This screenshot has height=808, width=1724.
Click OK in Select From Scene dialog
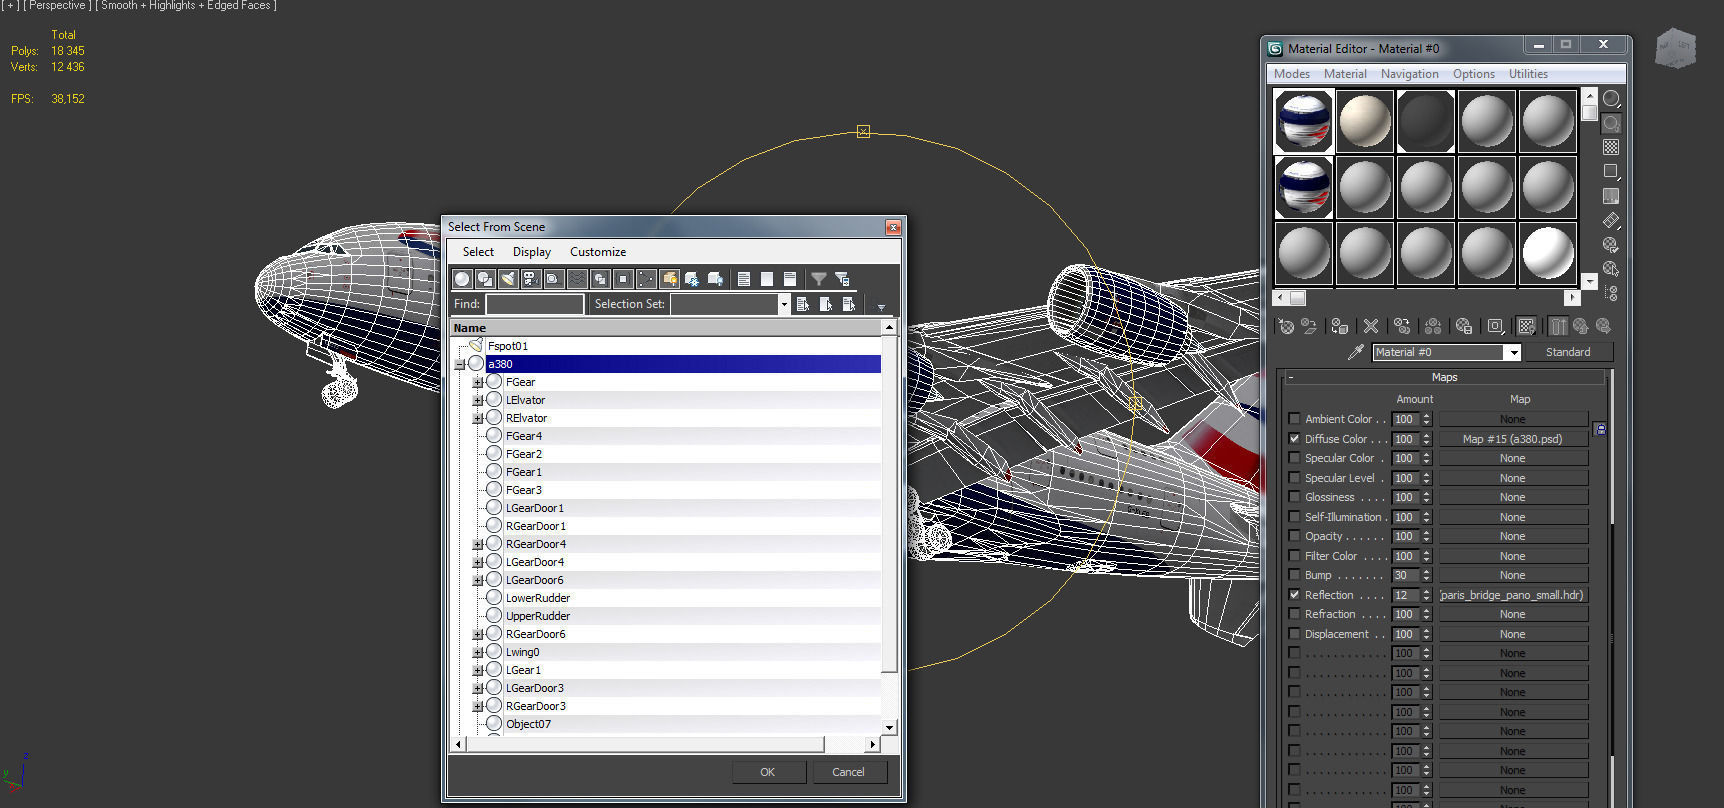[767, 772]
